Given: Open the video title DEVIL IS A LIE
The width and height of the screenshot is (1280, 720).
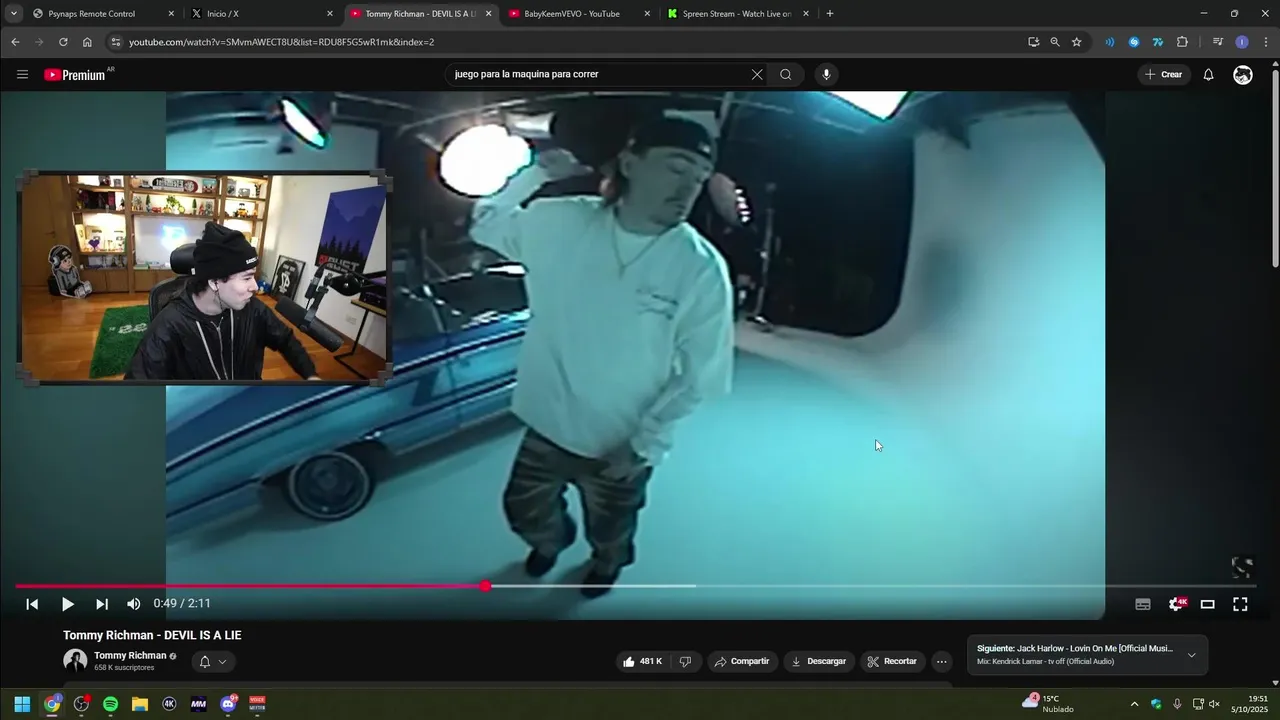Looking at the screenshot, I should coord(152,635).
